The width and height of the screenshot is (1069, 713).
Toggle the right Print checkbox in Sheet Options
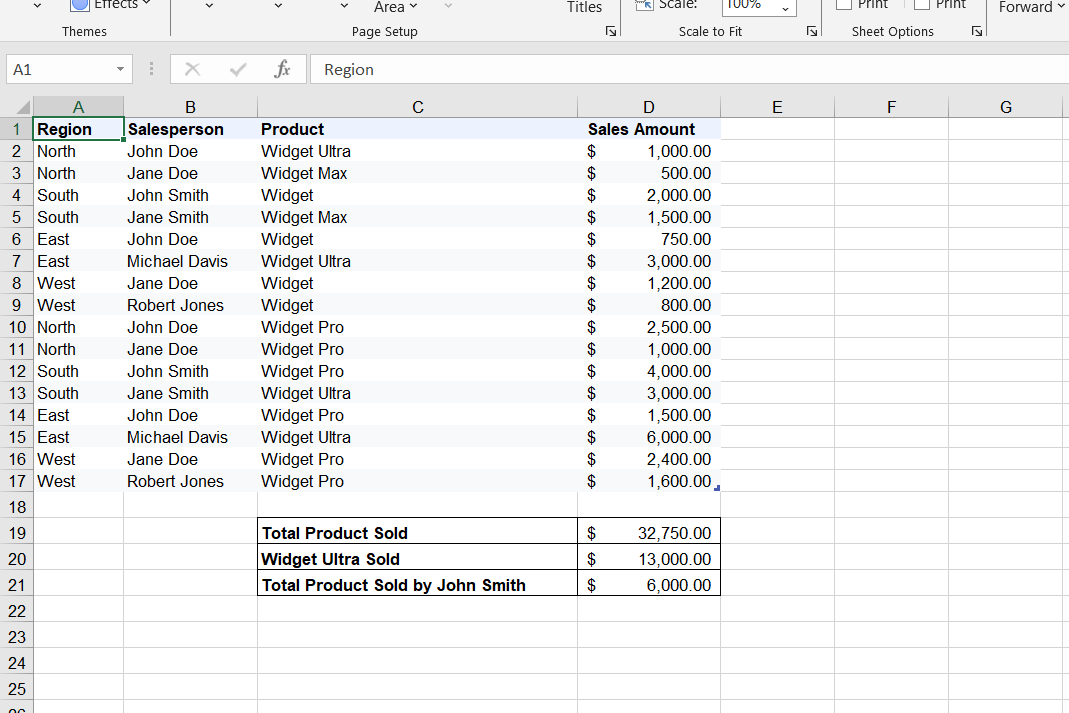coord(922,4)
